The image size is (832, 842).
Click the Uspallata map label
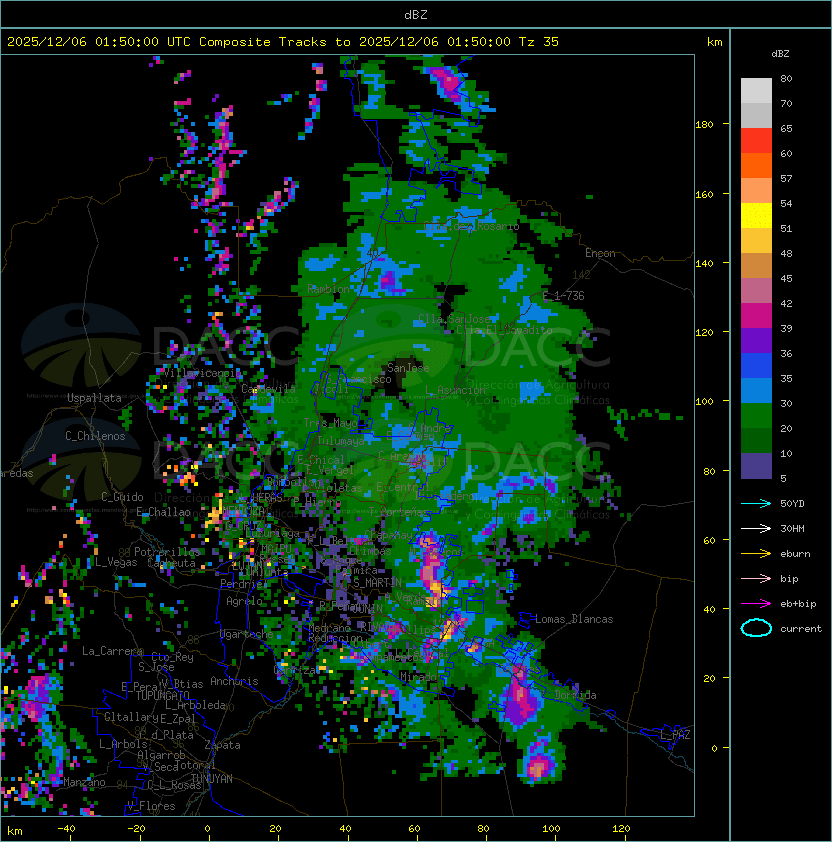click(95, 398)
